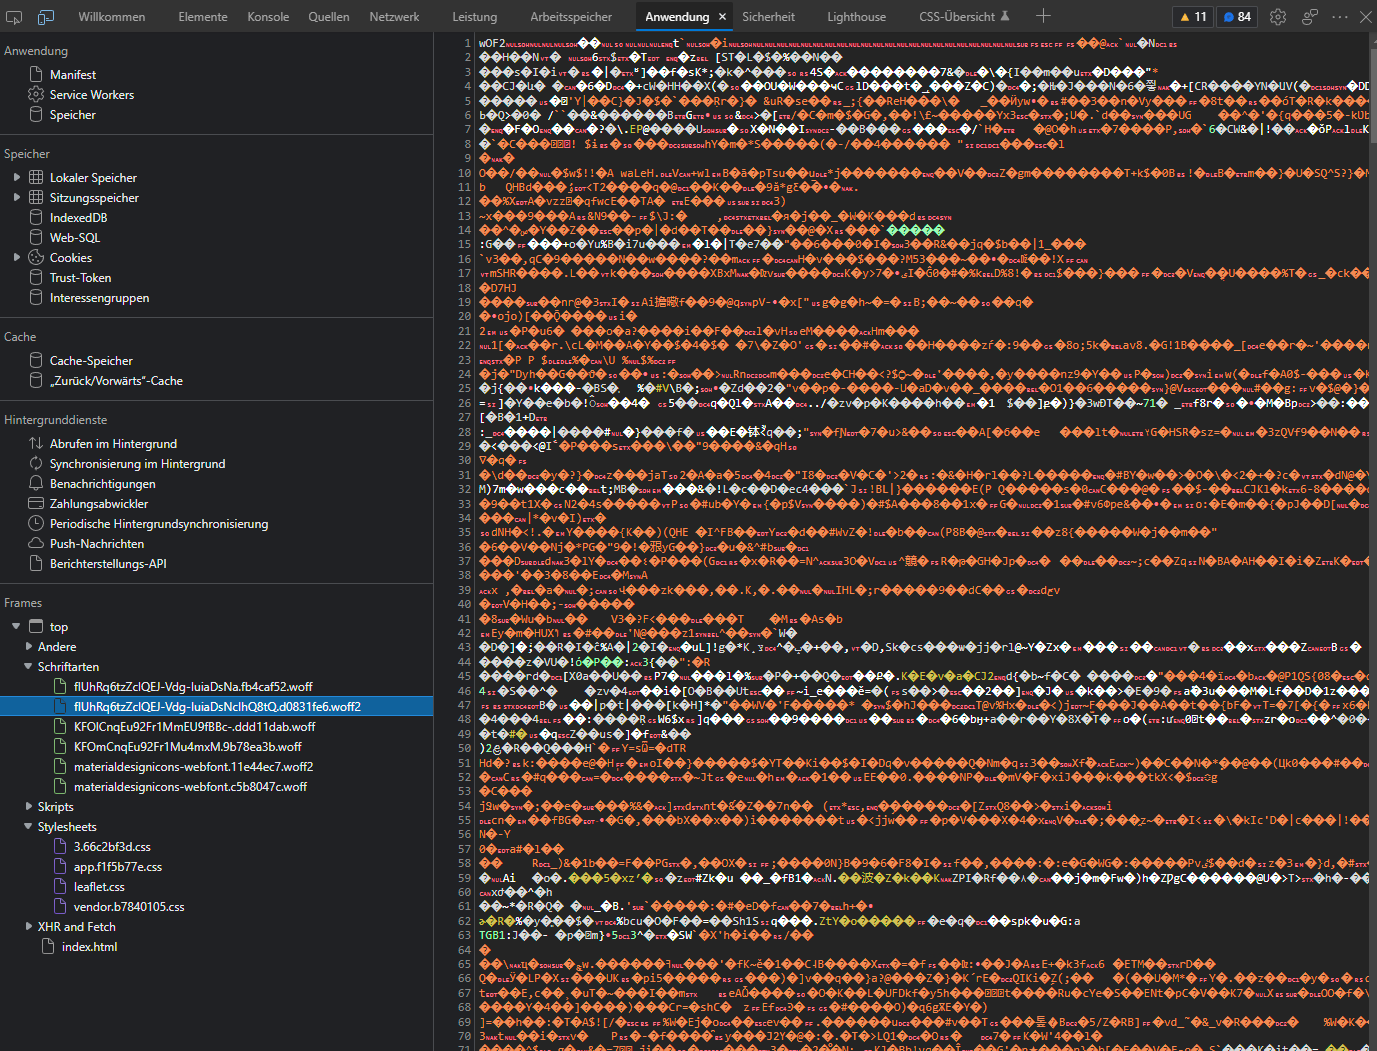1377x1051 pixels.
Task: Open the feedback people icon
Action: click(x=1310, y=17)
